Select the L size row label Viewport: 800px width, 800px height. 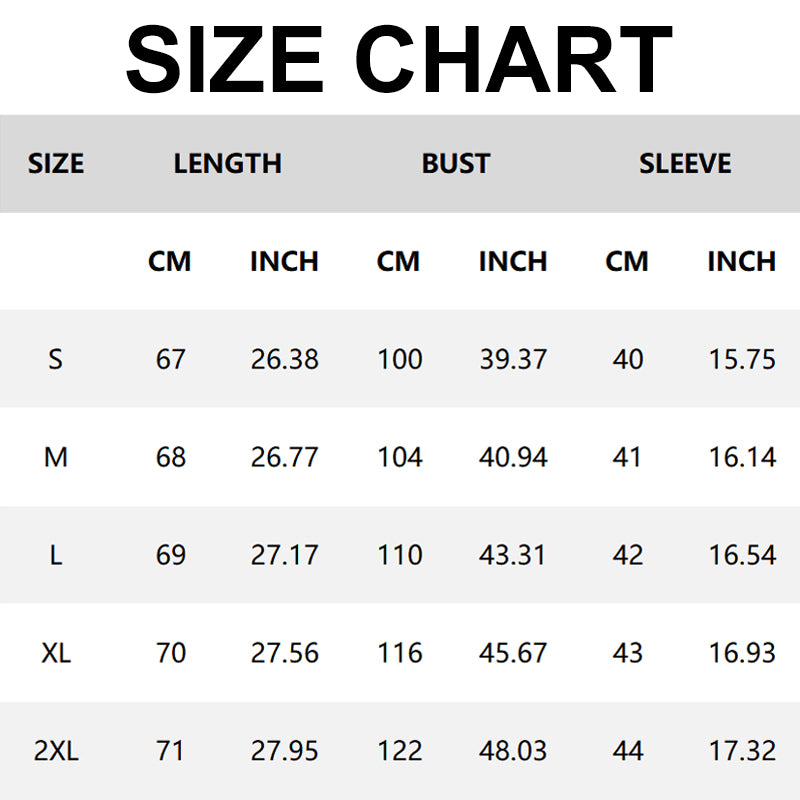(56, 555)
